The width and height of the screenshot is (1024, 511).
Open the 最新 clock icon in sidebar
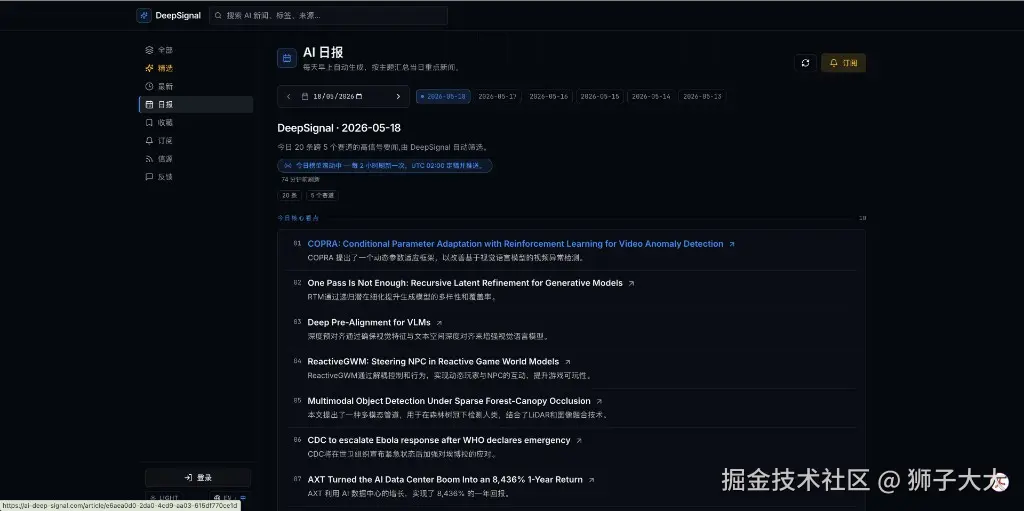[149, 86]
